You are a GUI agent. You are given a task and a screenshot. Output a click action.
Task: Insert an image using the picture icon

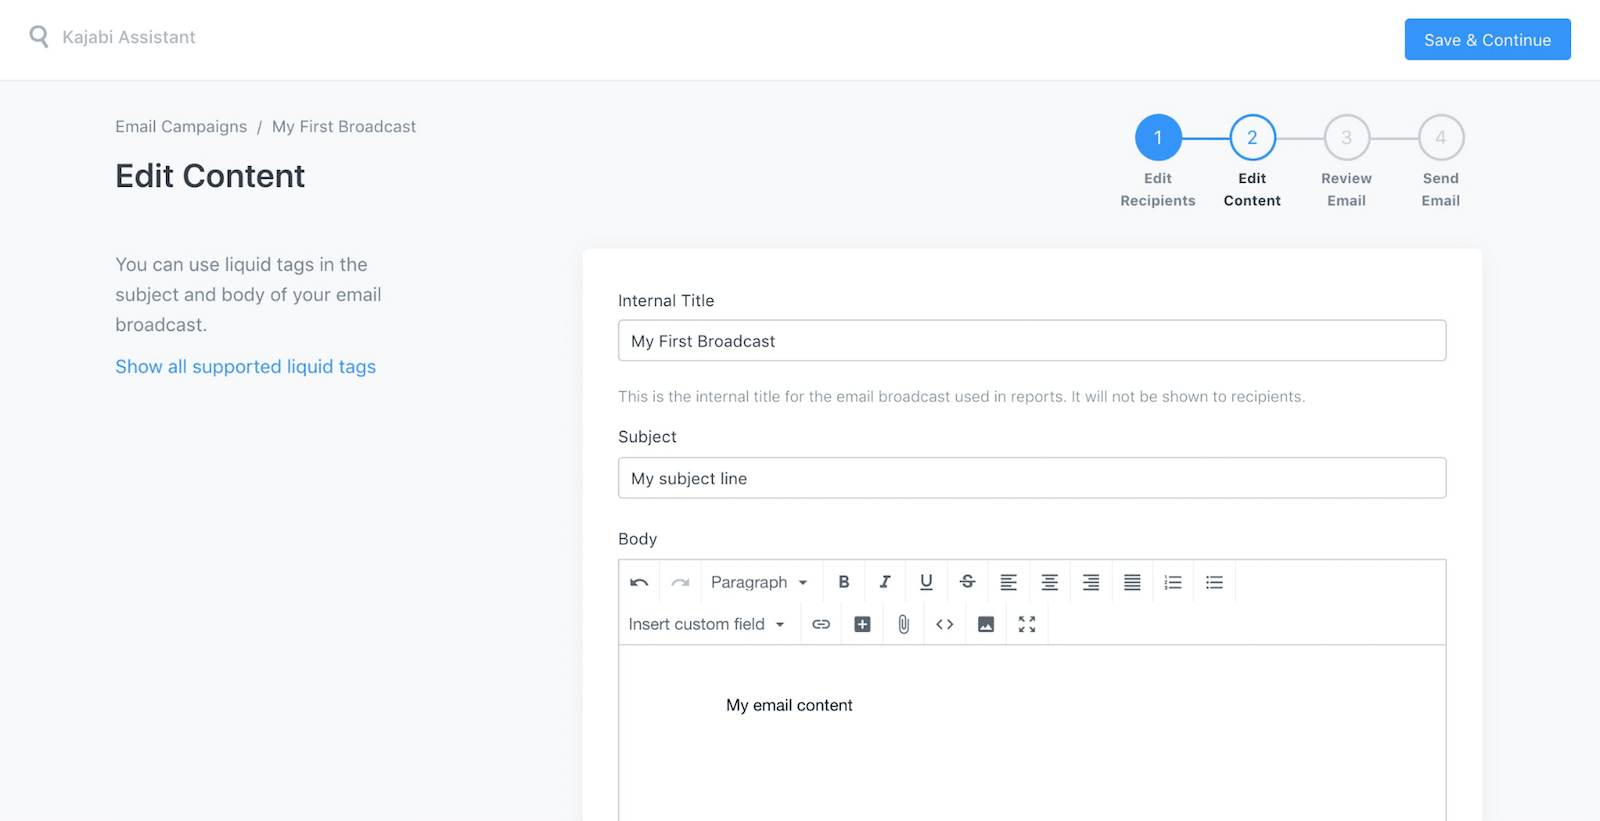coord(986,624)
